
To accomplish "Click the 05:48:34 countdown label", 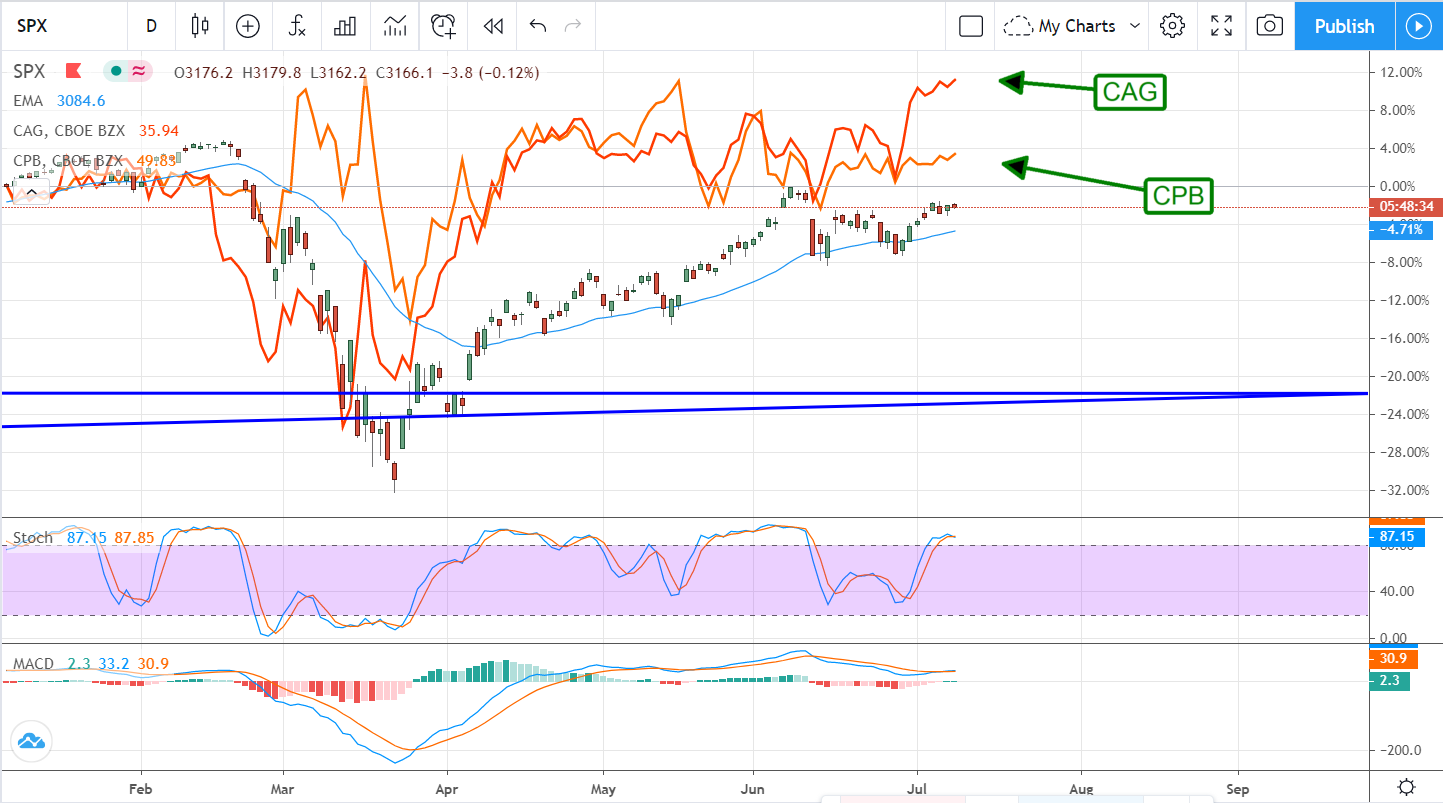I will point(1406,207).
